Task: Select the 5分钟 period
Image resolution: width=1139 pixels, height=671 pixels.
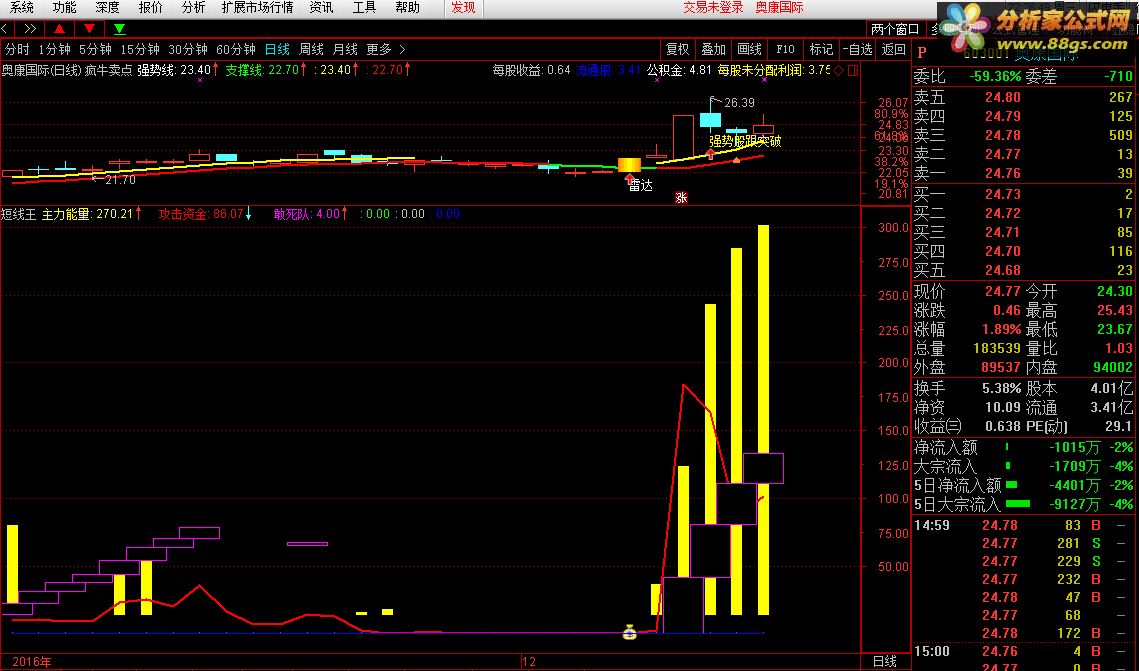Action: pos(95,49)
